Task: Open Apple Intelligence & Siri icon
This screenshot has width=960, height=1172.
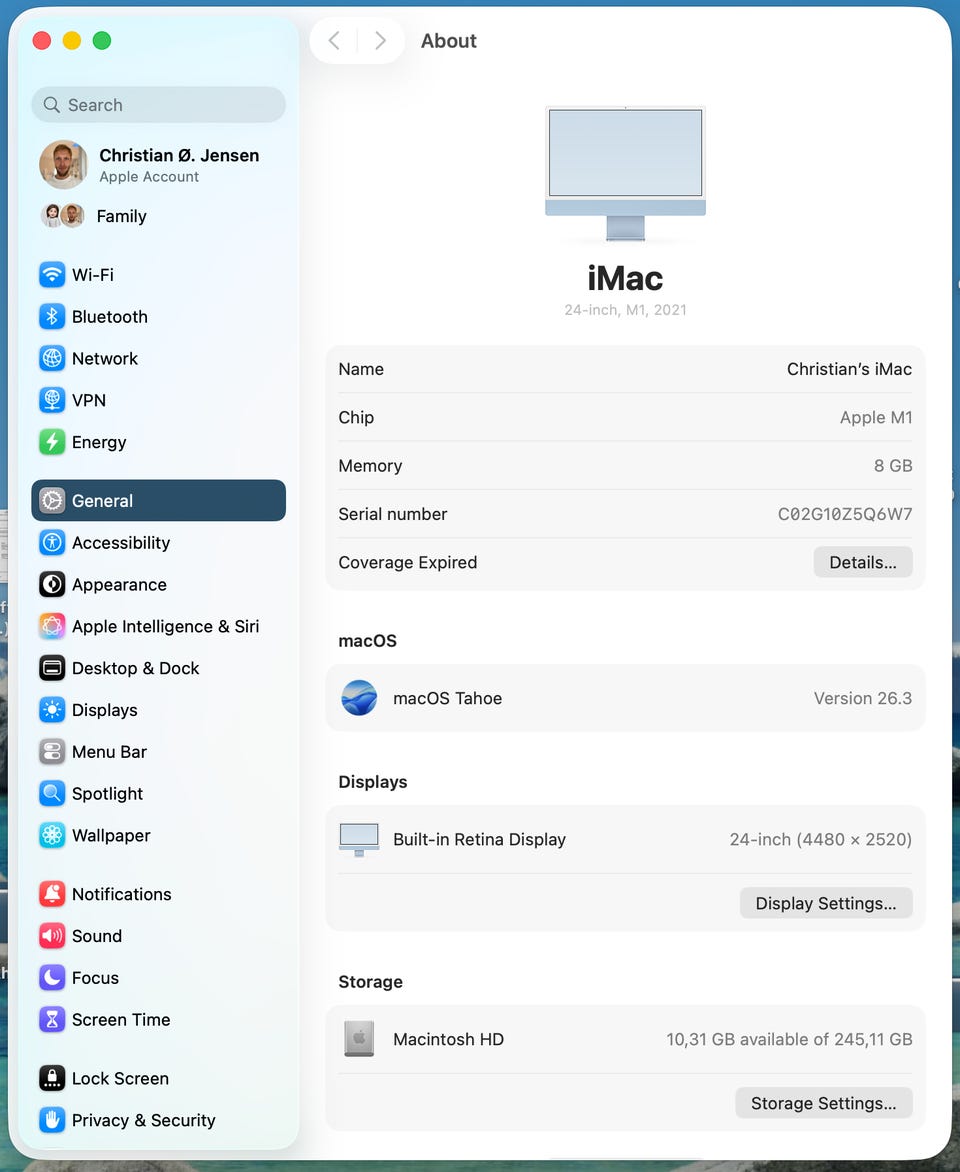Action: [x=52, y=626]
